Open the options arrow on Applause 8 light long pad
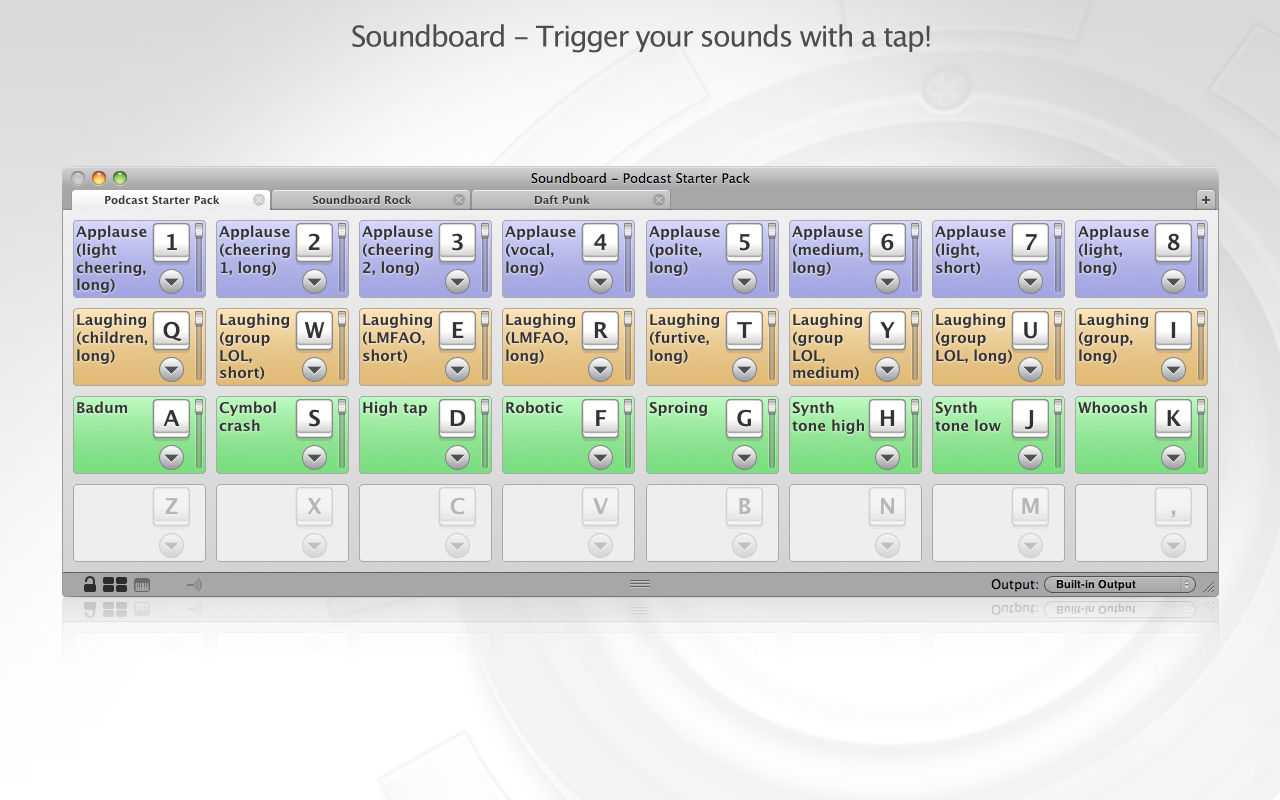The width and height of the screenshot is (1280, 800). (1173, 282)
